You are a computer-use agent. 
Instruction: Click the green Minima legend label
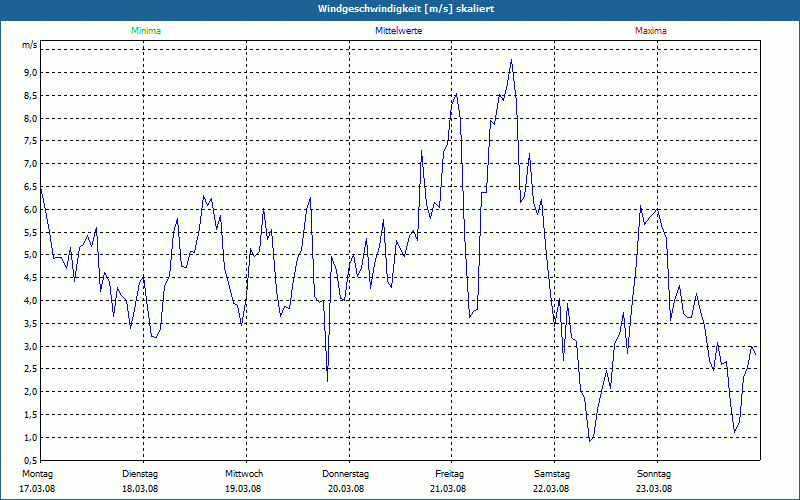tap(146, 31)
